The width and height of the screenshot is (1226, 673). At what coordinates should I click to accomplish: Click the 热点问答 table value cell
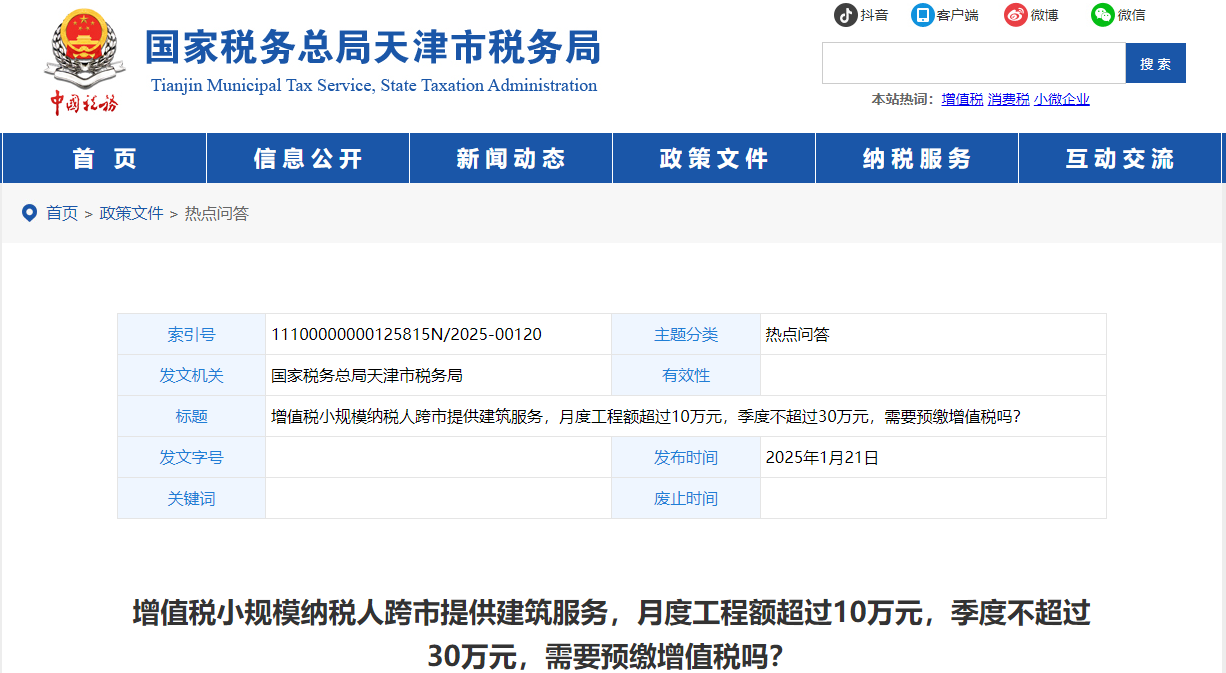(x=933, y=334)
